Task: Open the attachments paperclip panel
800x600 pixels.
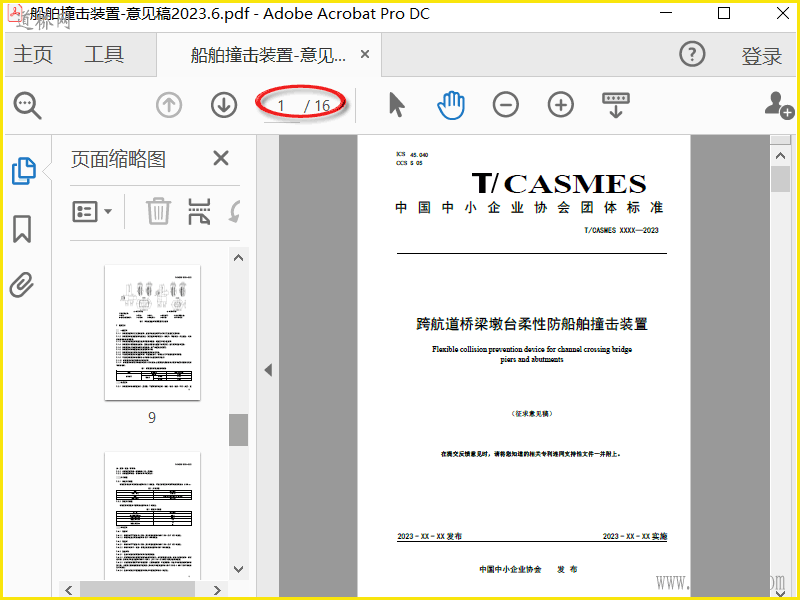Action: 22,285
